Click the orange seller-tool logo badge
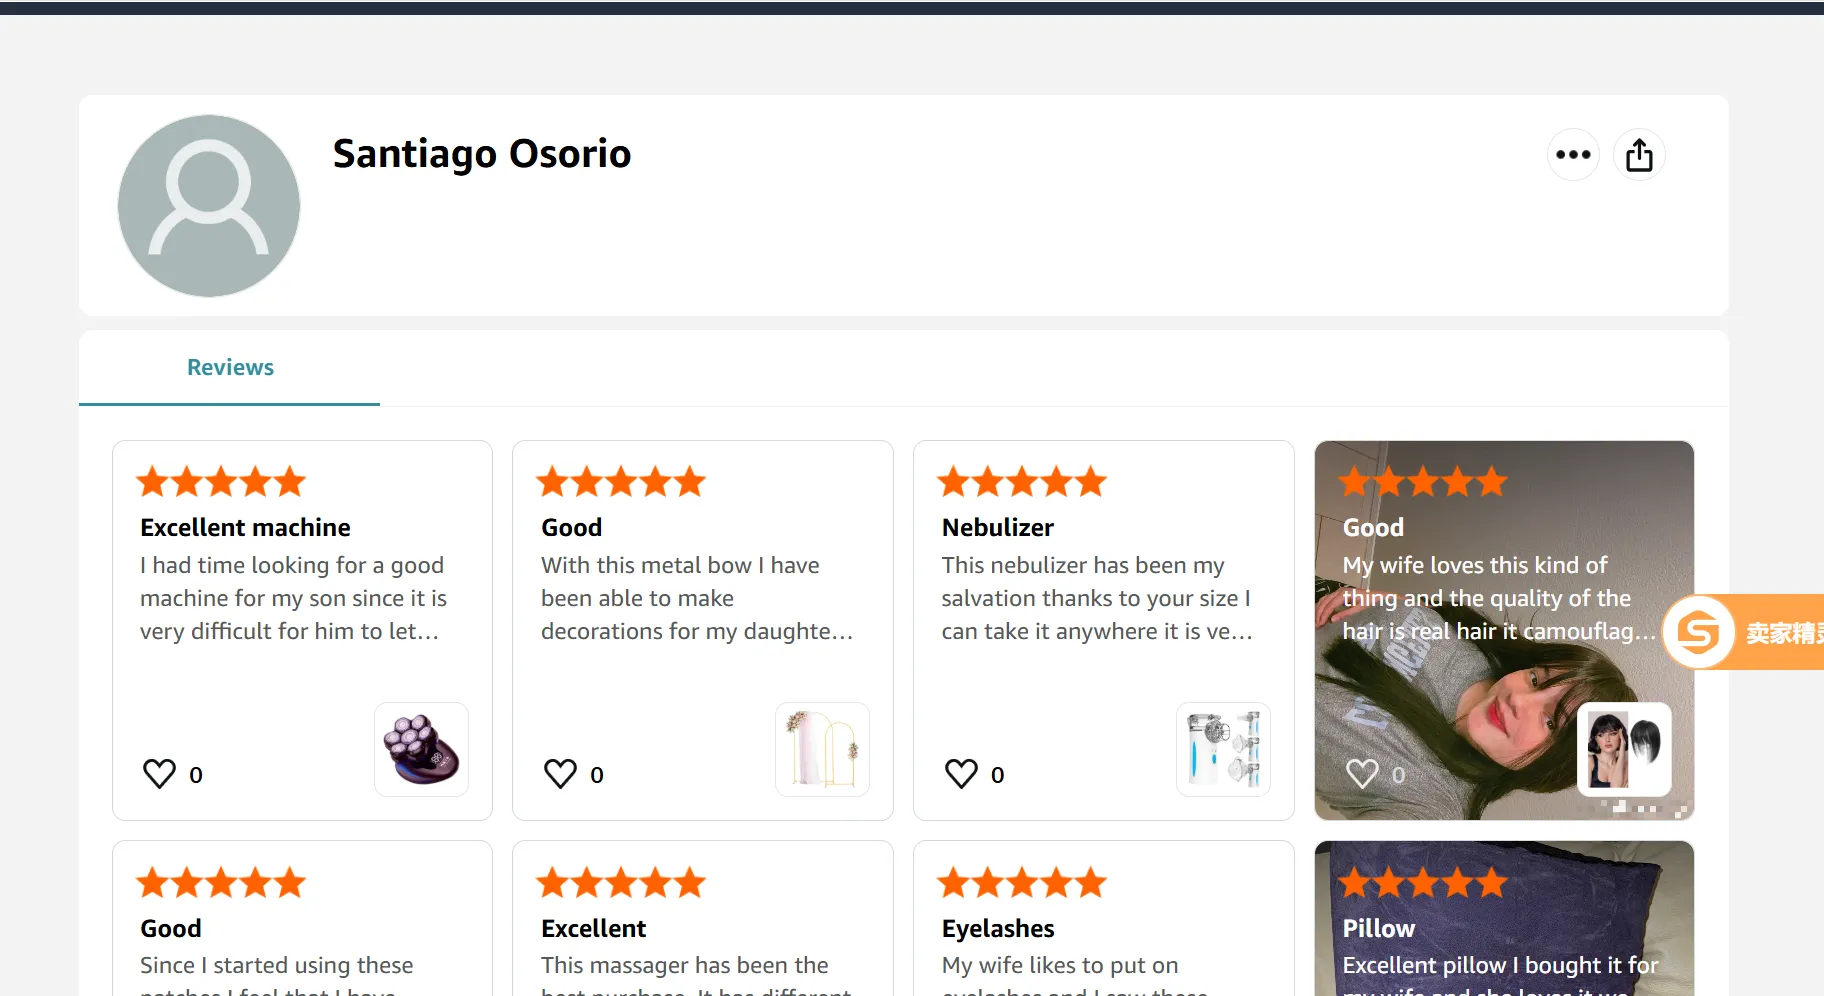The image size is (1824, 996). 1700,632
